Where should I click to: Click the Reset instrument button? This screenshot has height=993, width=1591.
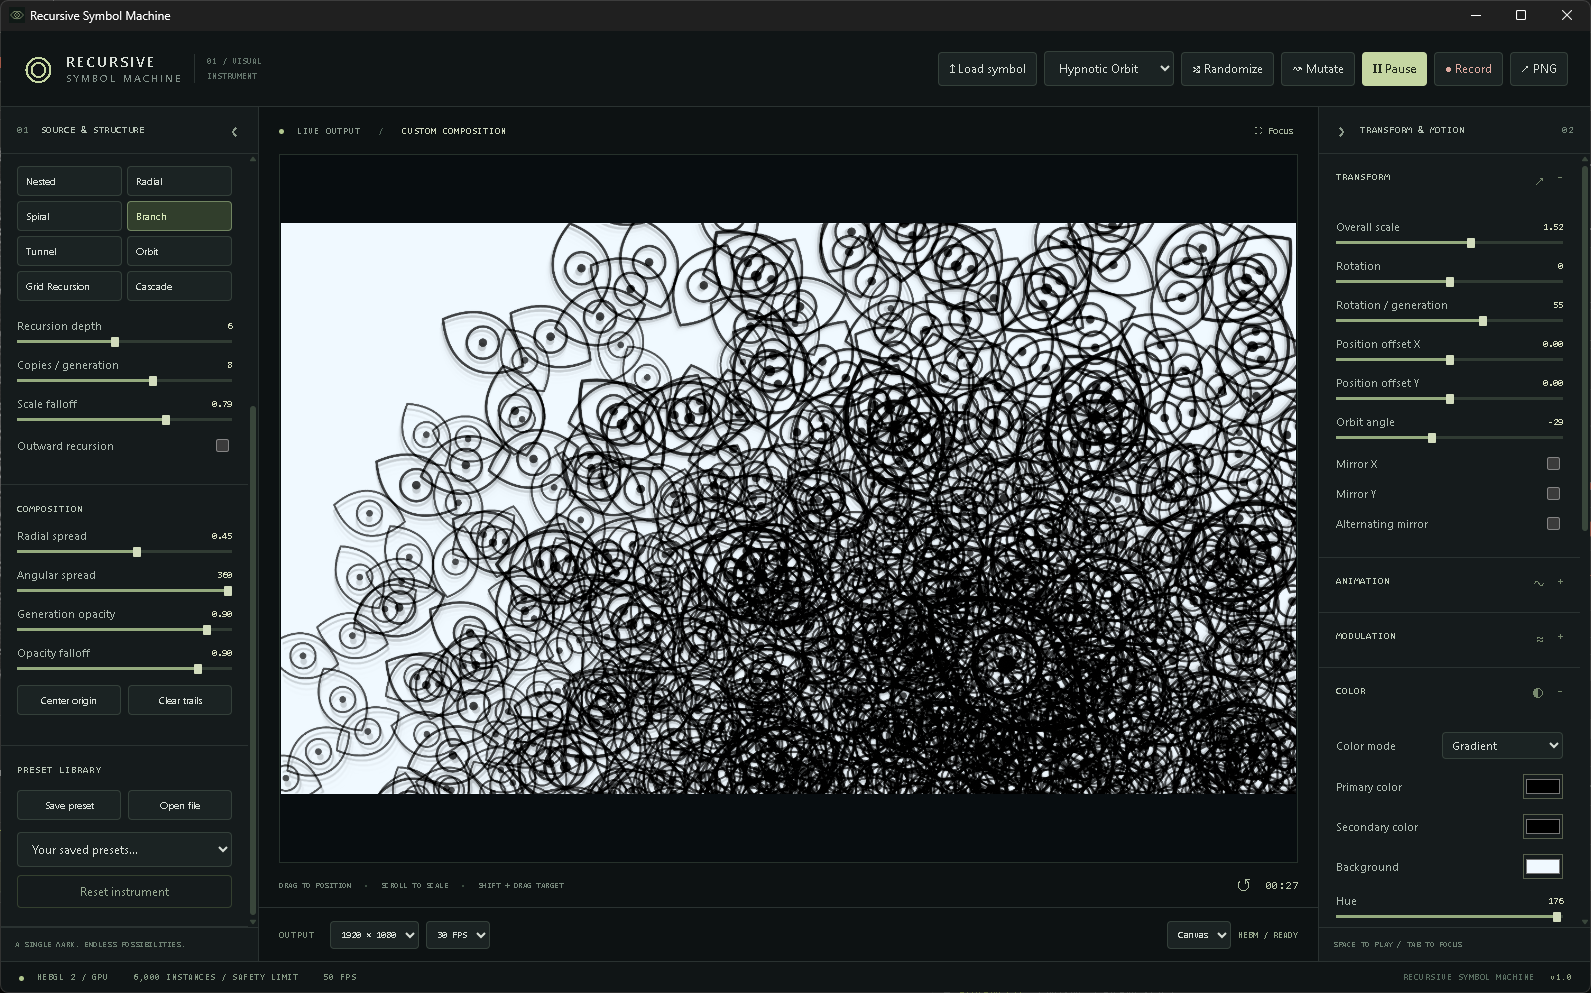124,892
